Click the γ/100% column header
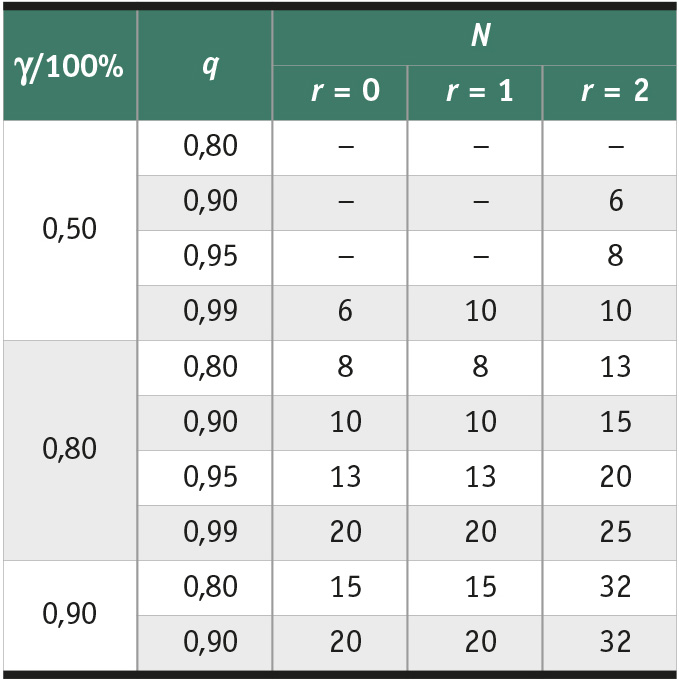 pyautogui.click(x=70, y=65)
